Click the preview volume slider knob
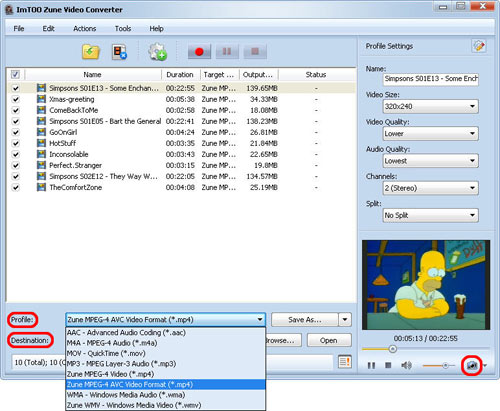 click(x=445, y=366)
